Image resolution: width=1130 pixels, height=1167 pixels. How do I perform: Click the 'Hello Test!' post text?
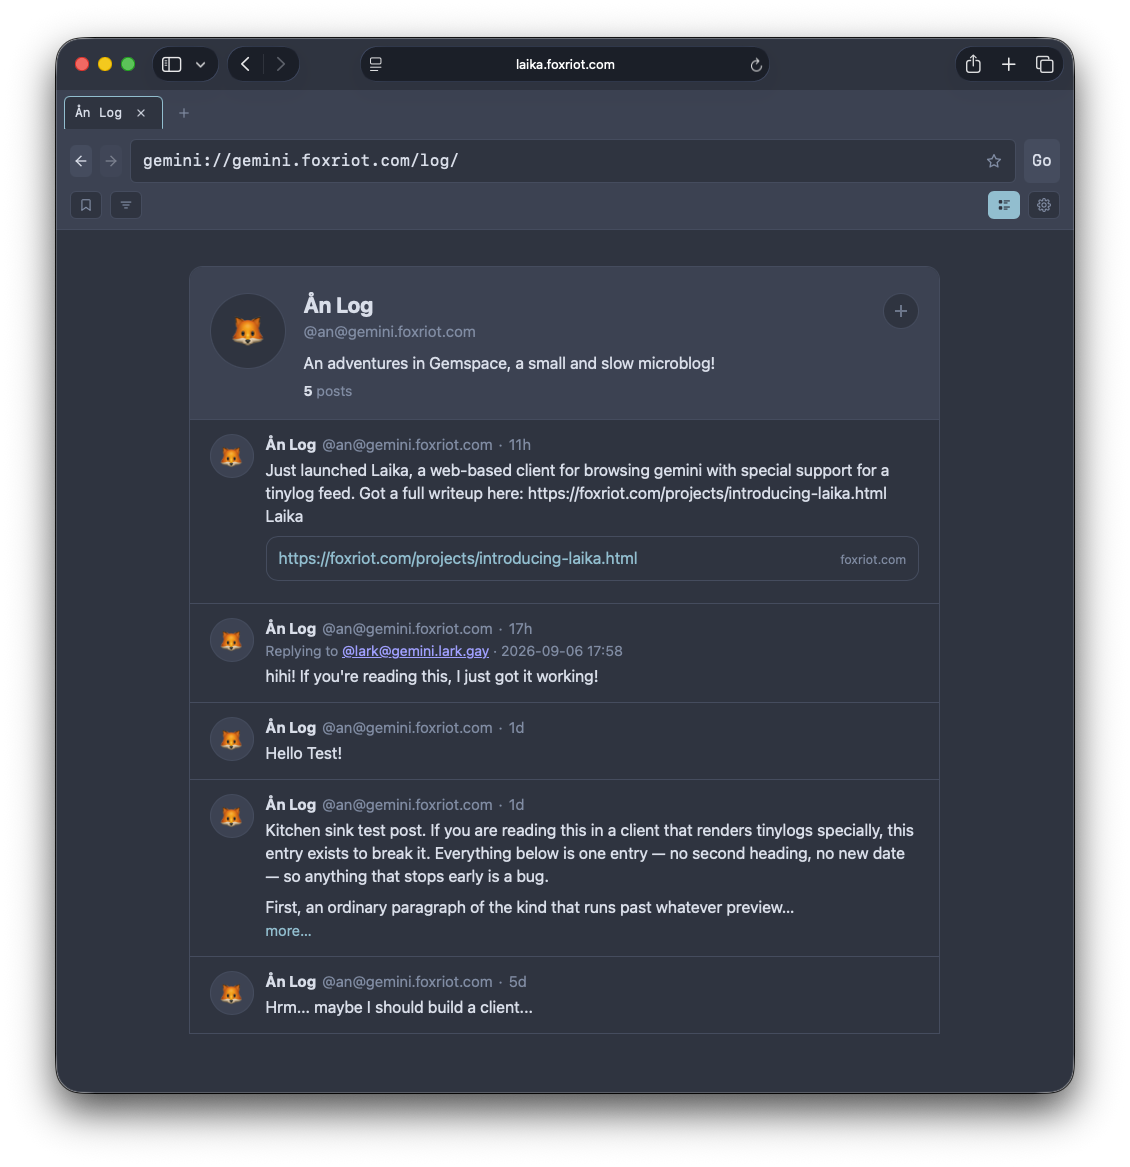click(304, 754)
